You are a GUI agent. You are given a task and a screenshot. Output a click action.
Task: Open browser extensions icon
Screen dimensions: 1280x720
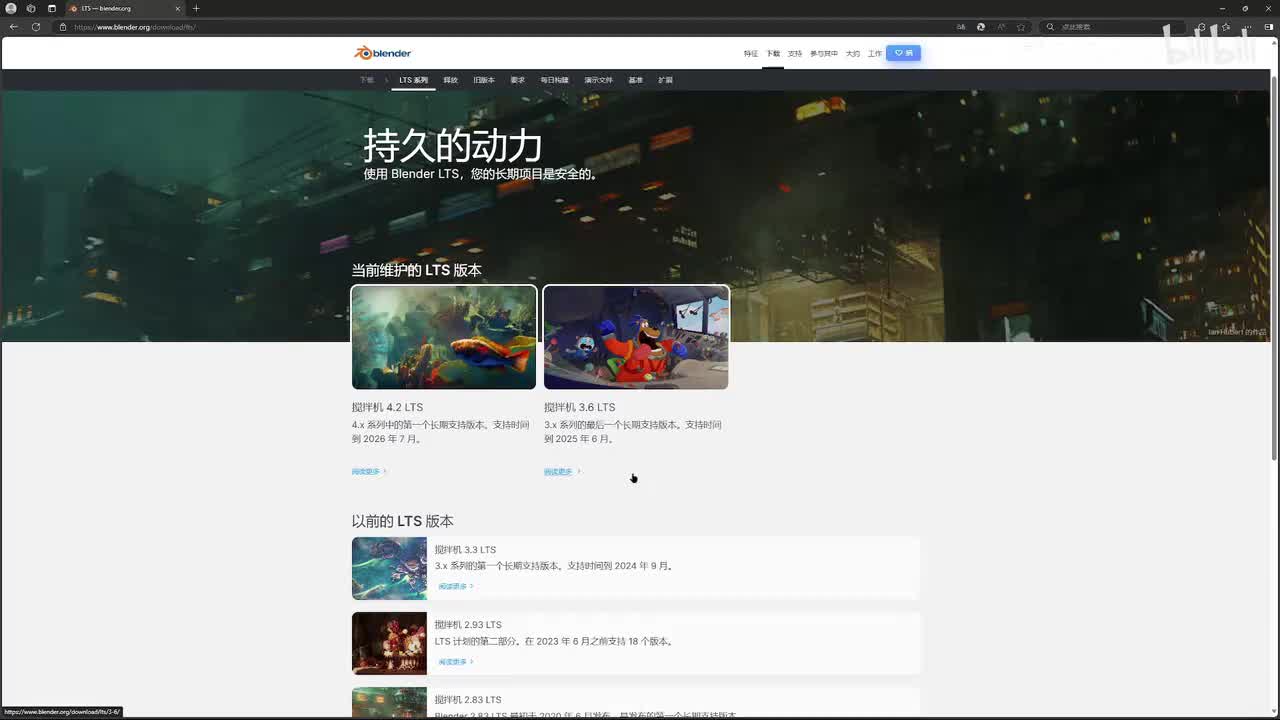(x=1202, y=27)
